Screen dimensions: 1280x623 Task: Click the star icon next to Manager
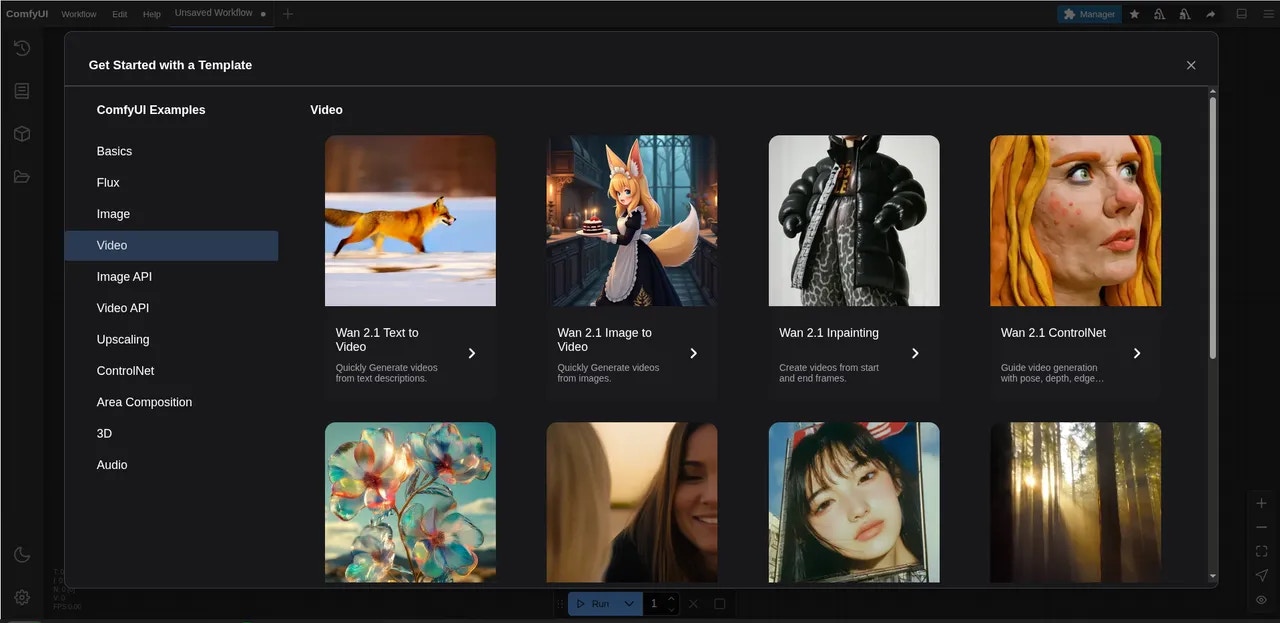click(1134, 14)
